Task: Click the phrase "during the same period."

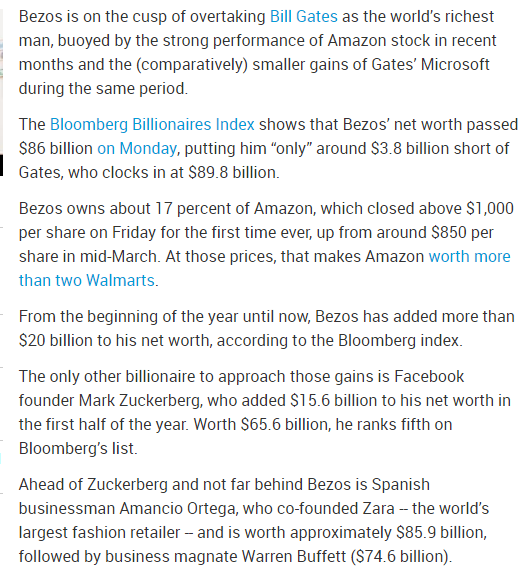Action: click(103, 89)
